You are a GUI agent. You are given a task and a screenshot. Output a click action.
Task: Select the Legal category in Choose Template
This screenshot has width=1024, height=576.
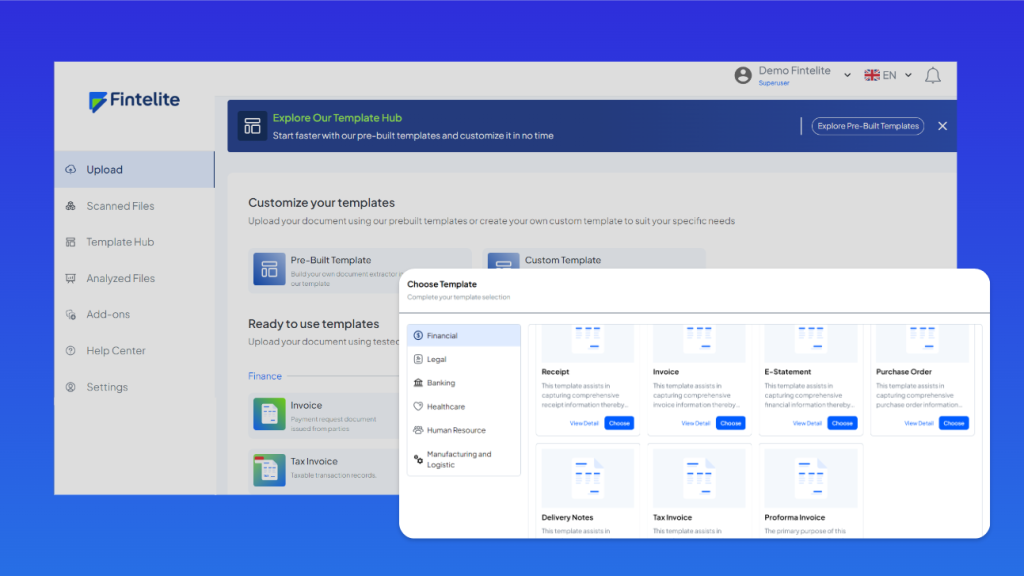coord(436,359)
